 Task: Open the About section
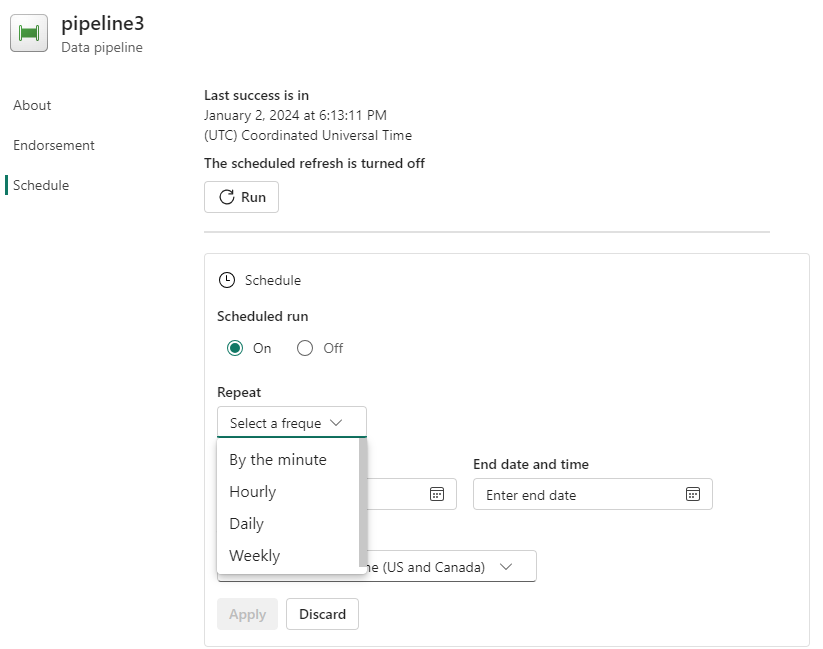[x=32, y=105]
